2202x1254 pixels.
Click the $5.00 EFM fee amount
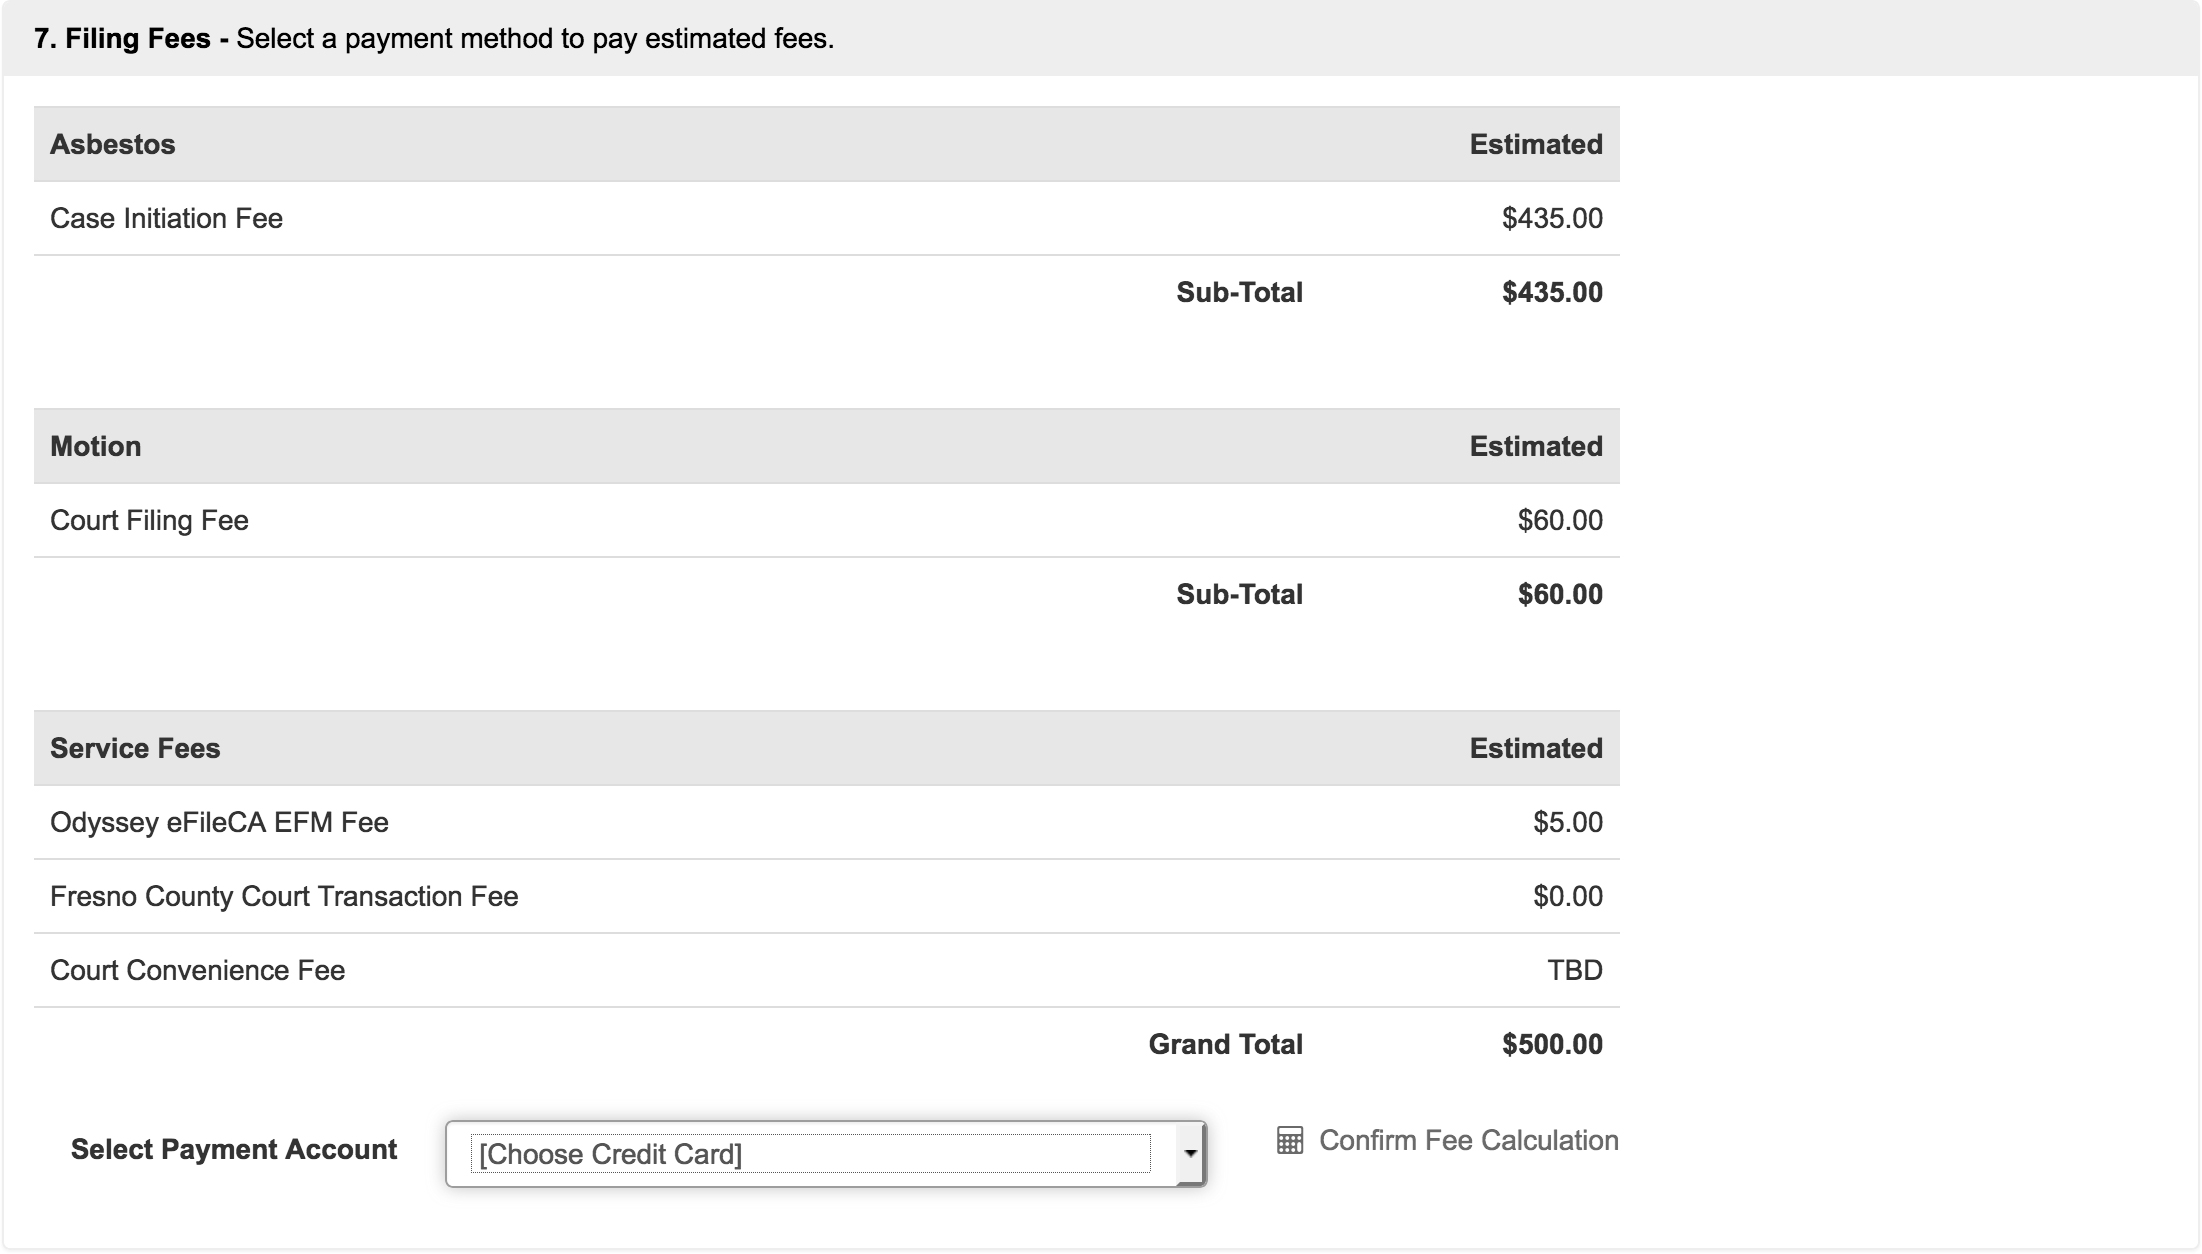(x=1567, y=823)
